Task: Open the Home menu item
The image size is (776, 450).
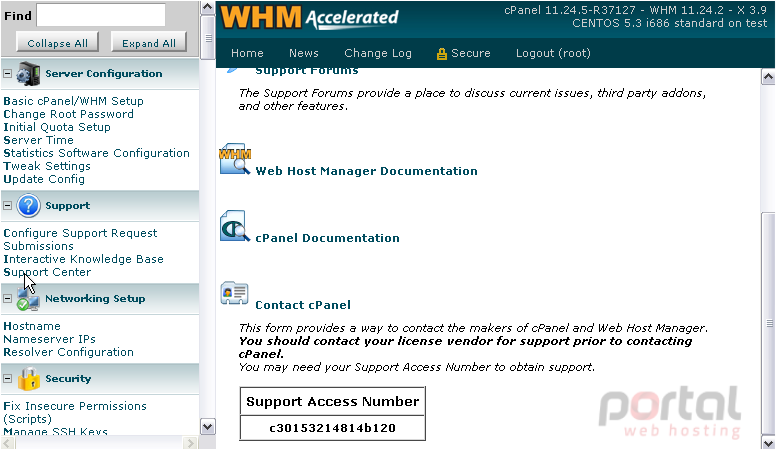Action: pyautogui.click(x=247, y=53)
